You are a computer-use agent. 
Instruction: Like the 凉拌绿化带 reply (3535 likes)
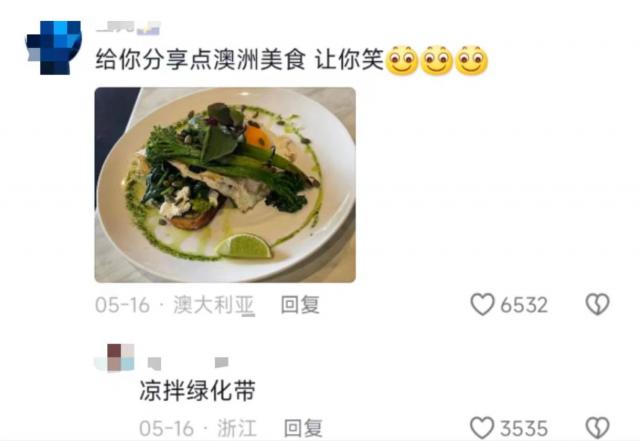[x=482, y=428]
